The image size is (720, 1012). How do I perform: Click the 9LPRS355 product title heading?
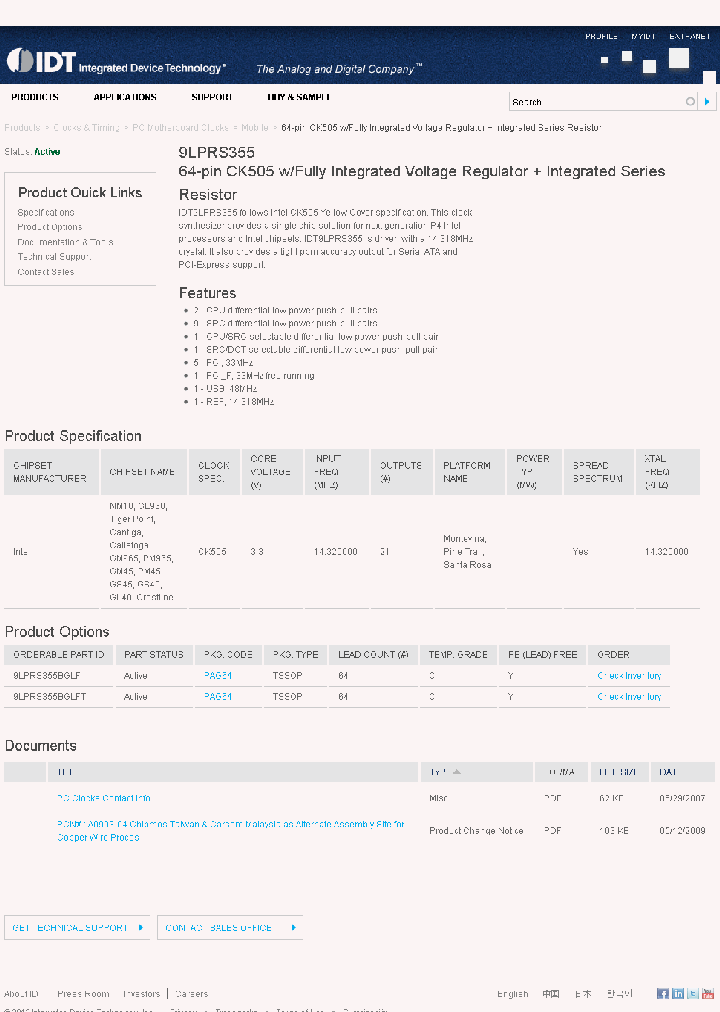[217, 152]
